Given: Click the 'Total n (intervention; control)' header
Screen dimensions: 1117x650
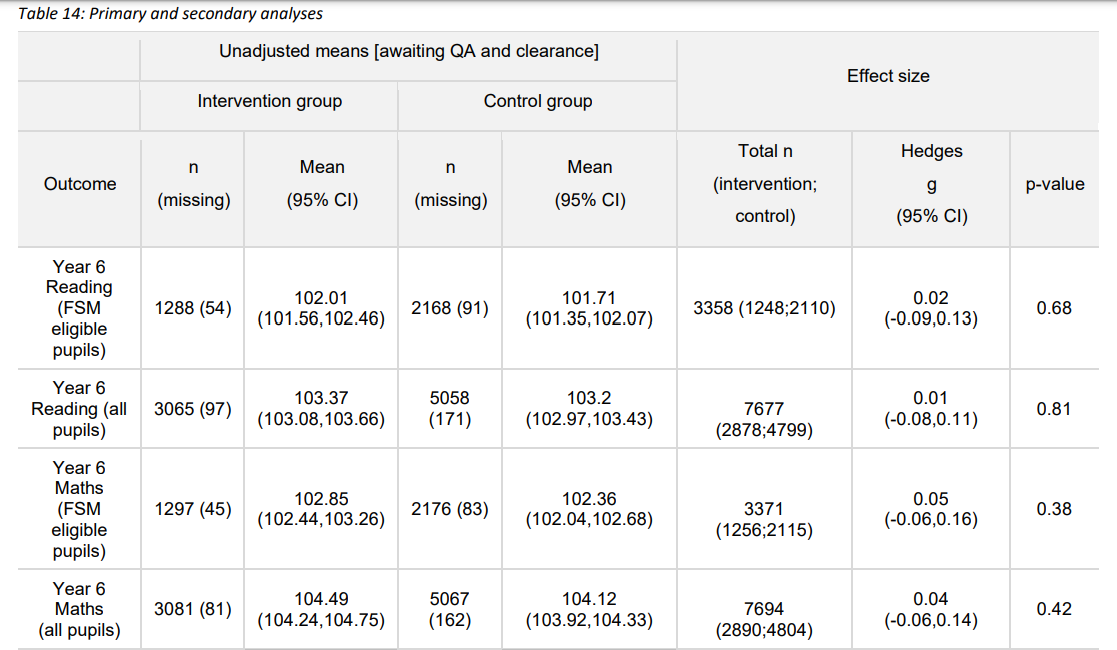Looking at the screenshot, I should point(765,184).
